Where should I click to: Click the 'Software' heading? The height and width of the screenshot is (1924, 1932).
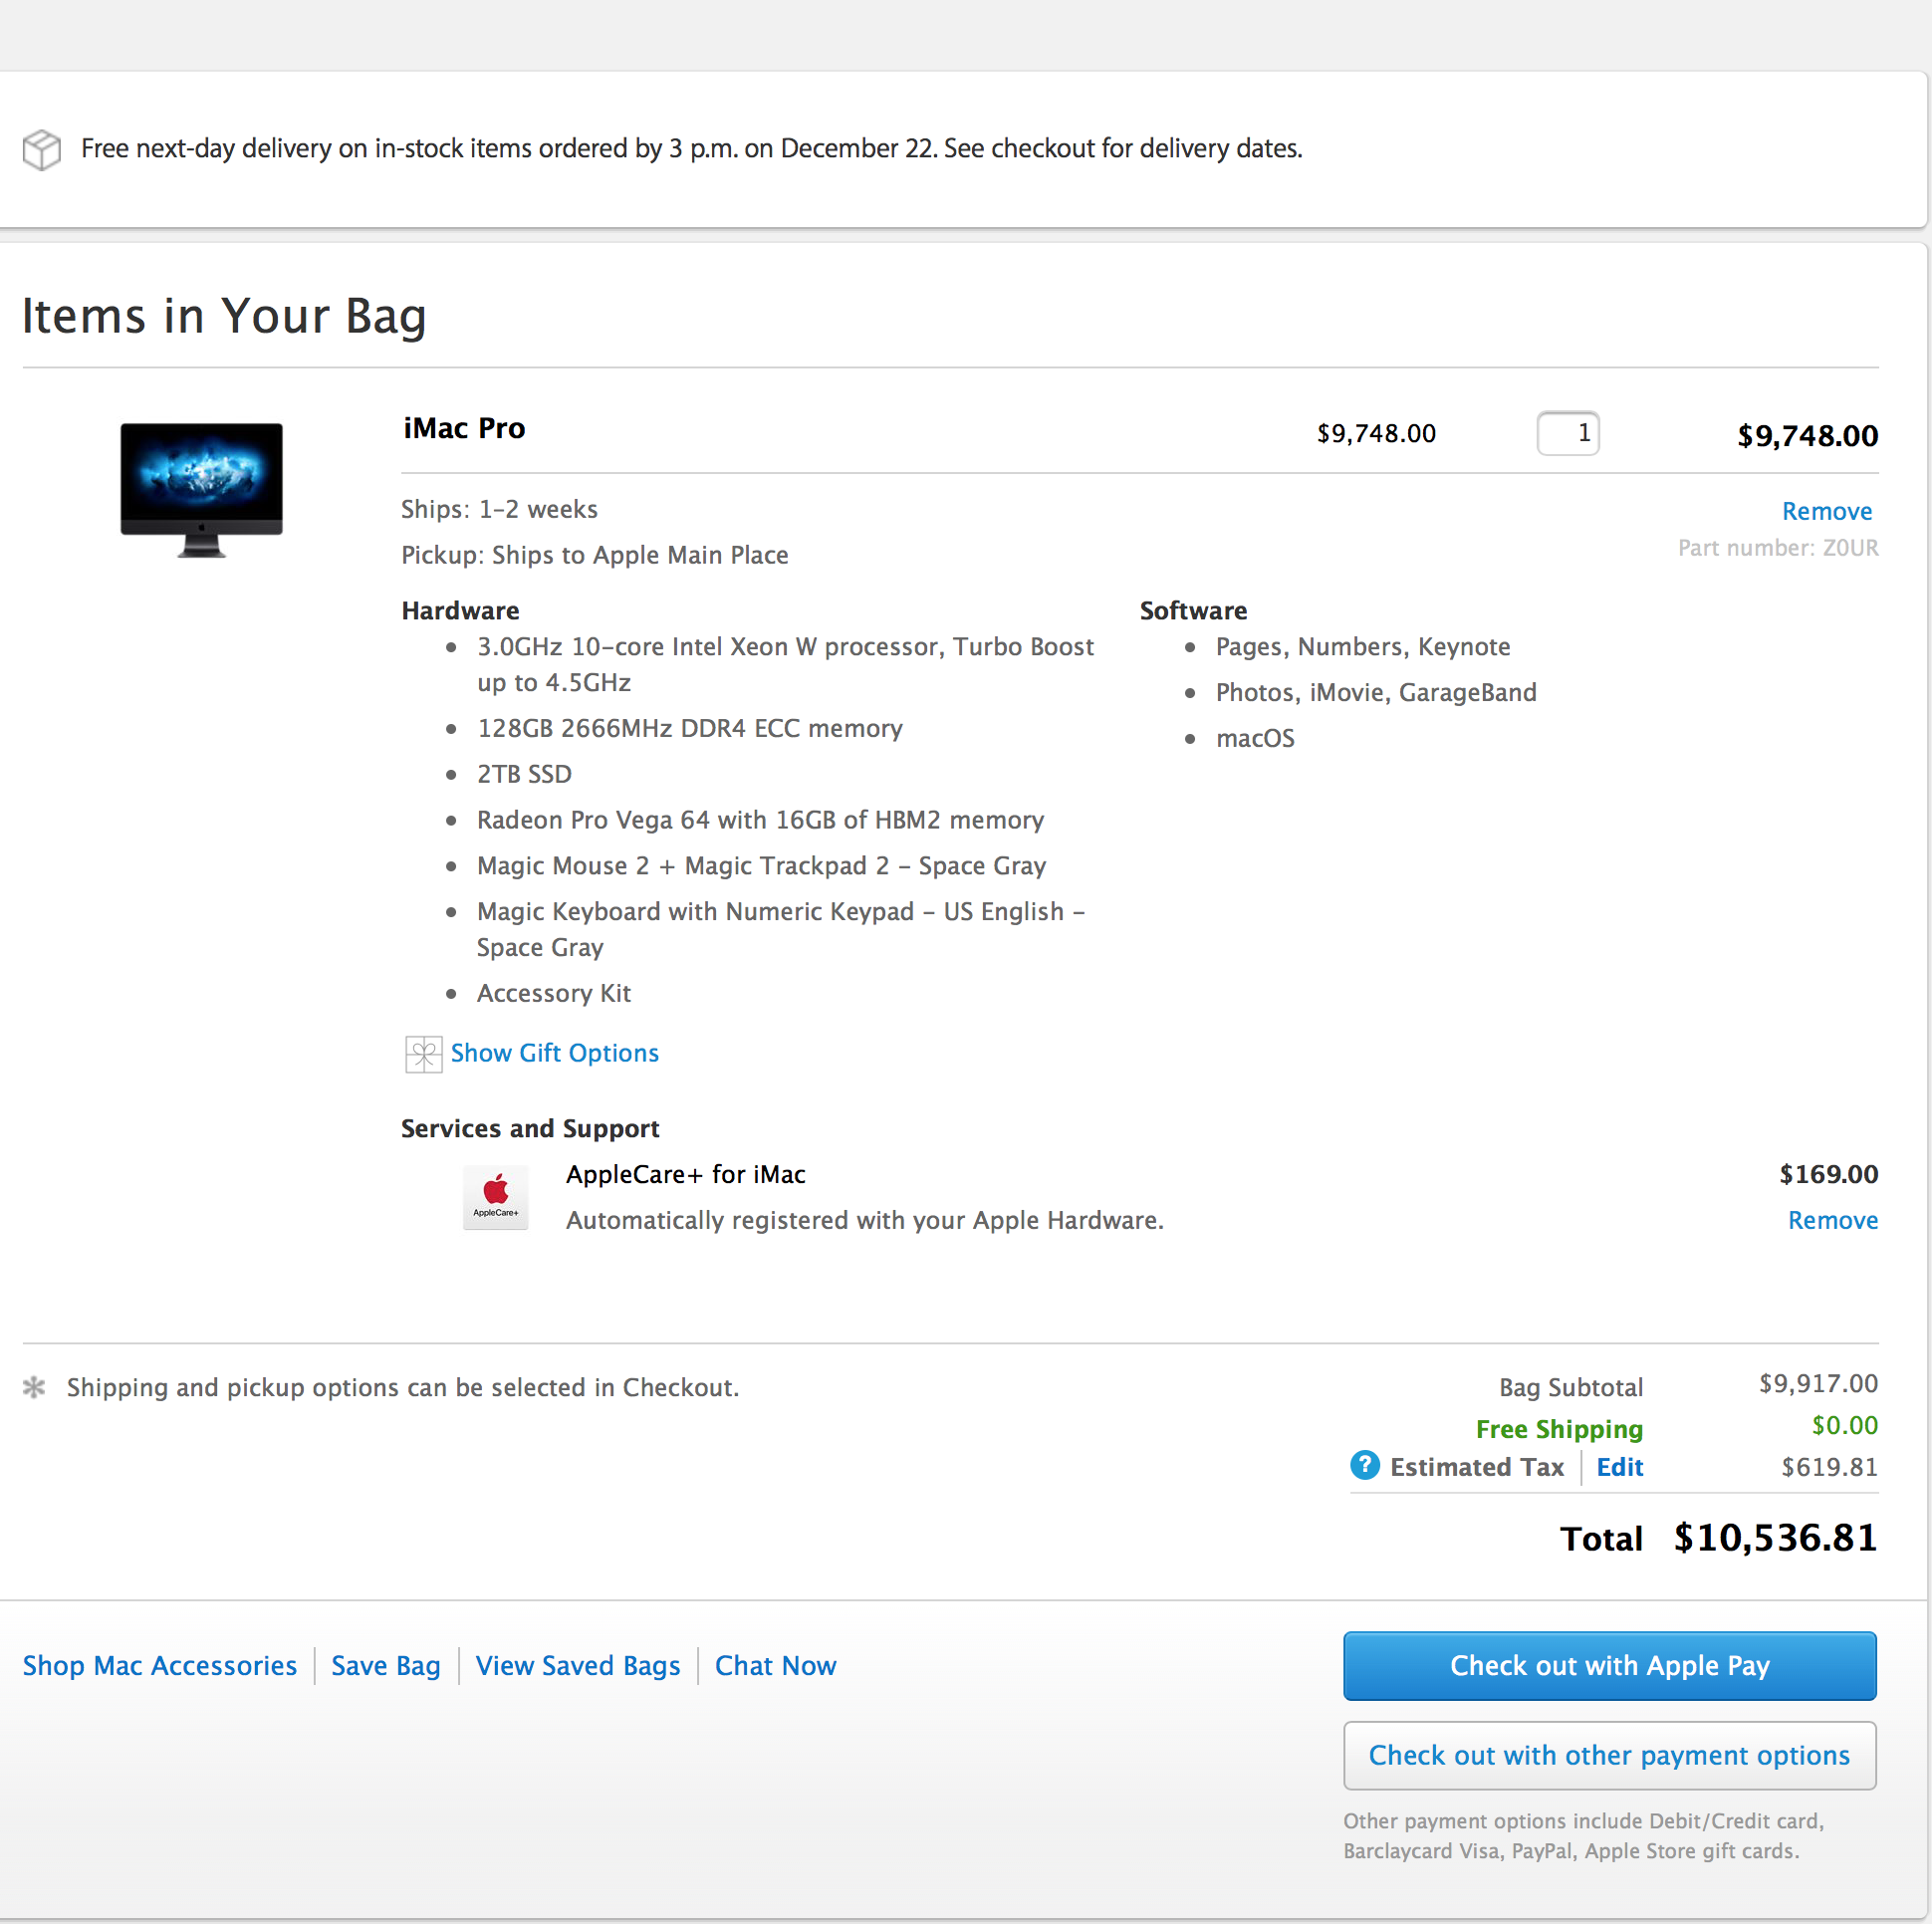tap(1192, 610)
